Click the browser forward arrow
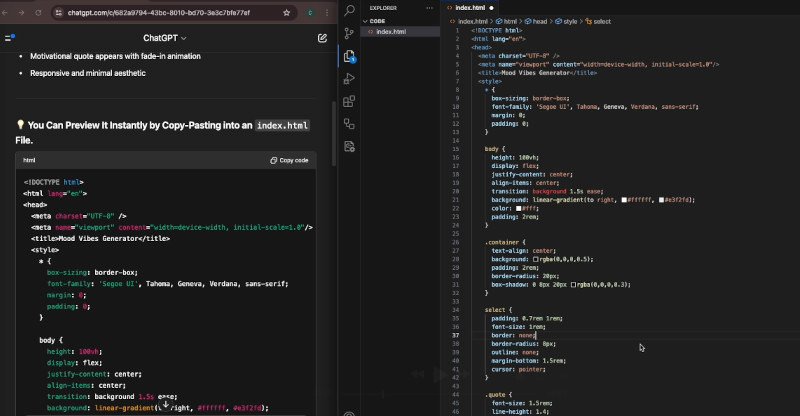The width and height of the screenshot is (800, 416). click(21, 13)
